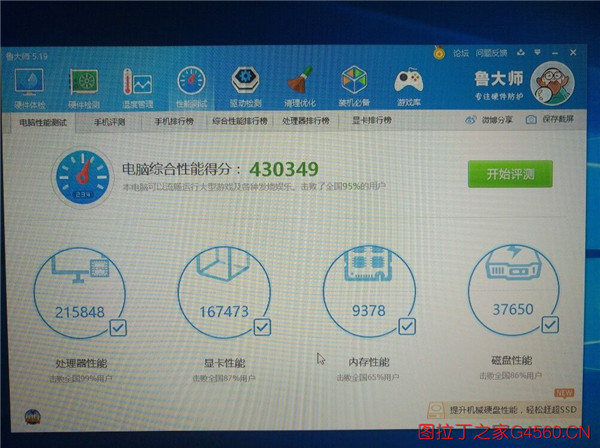Open 驱动检测 driver detection icon
Viewport: 600px width, 448px height.
(x=245, y=80)
